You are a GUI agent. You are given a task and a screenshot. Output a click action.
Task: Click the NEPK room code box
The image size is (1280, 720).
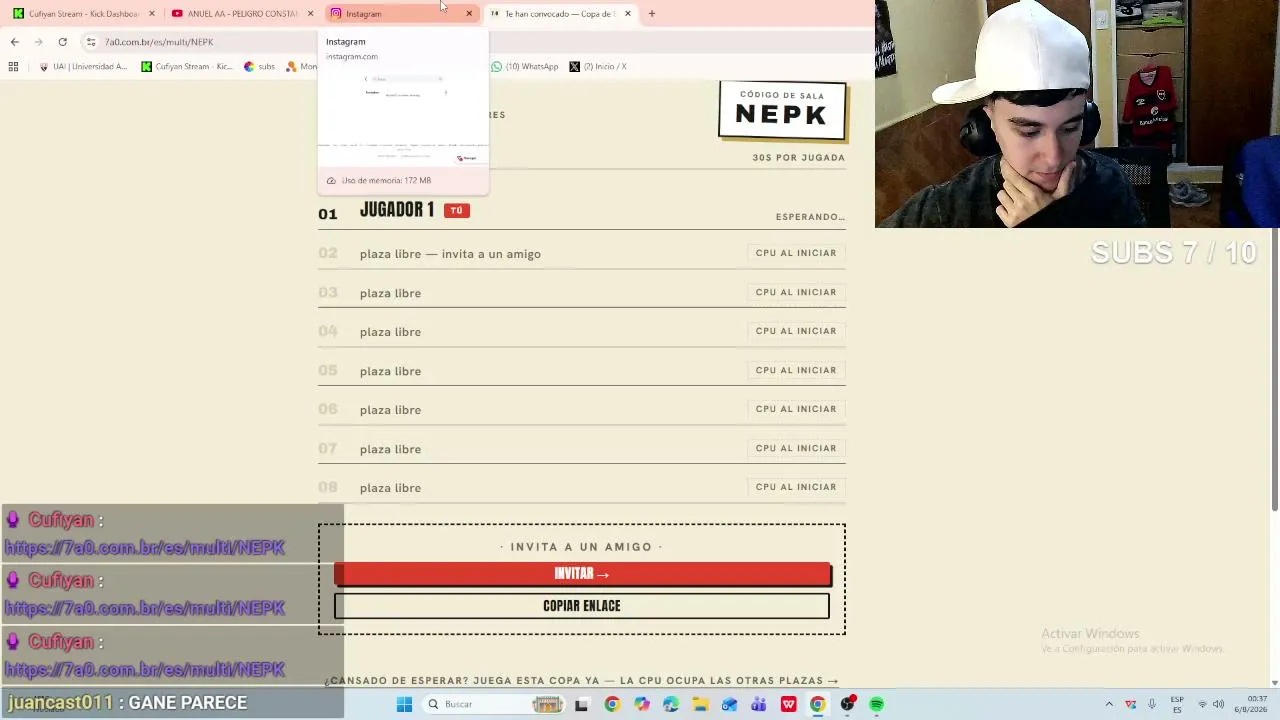point(782,110)
